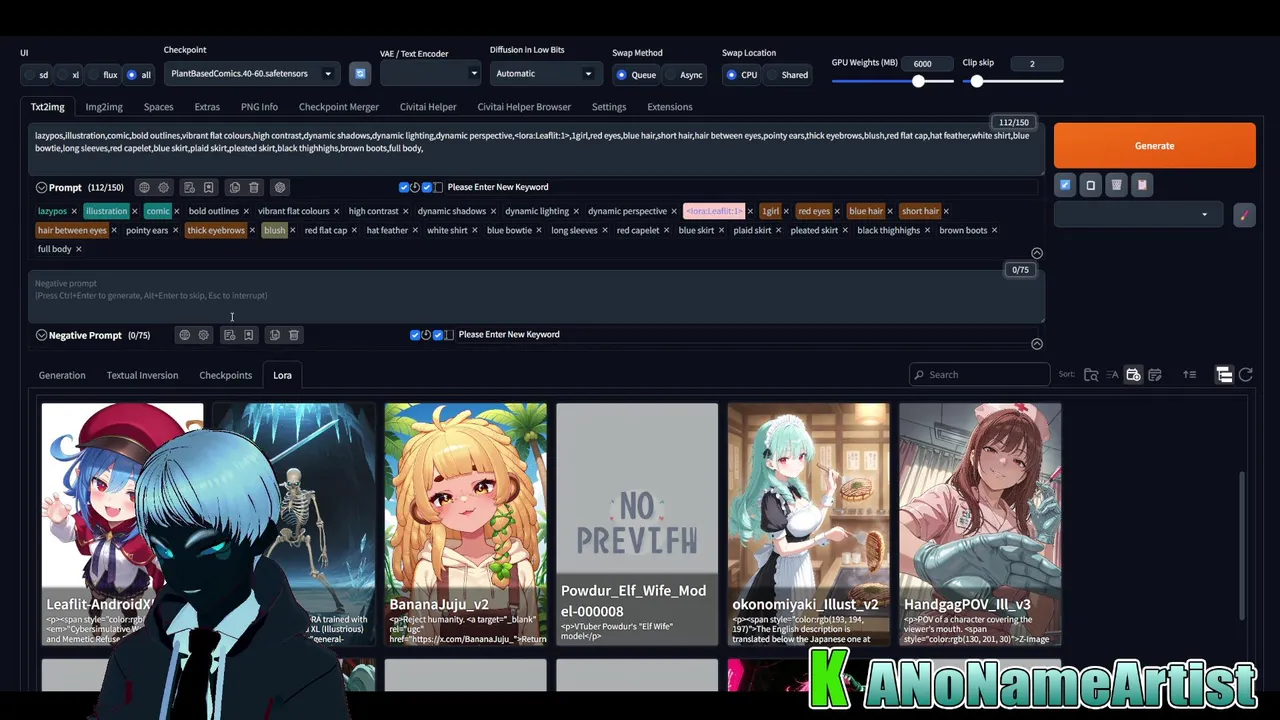Open the Spaces tab

[x=158, y=107]
